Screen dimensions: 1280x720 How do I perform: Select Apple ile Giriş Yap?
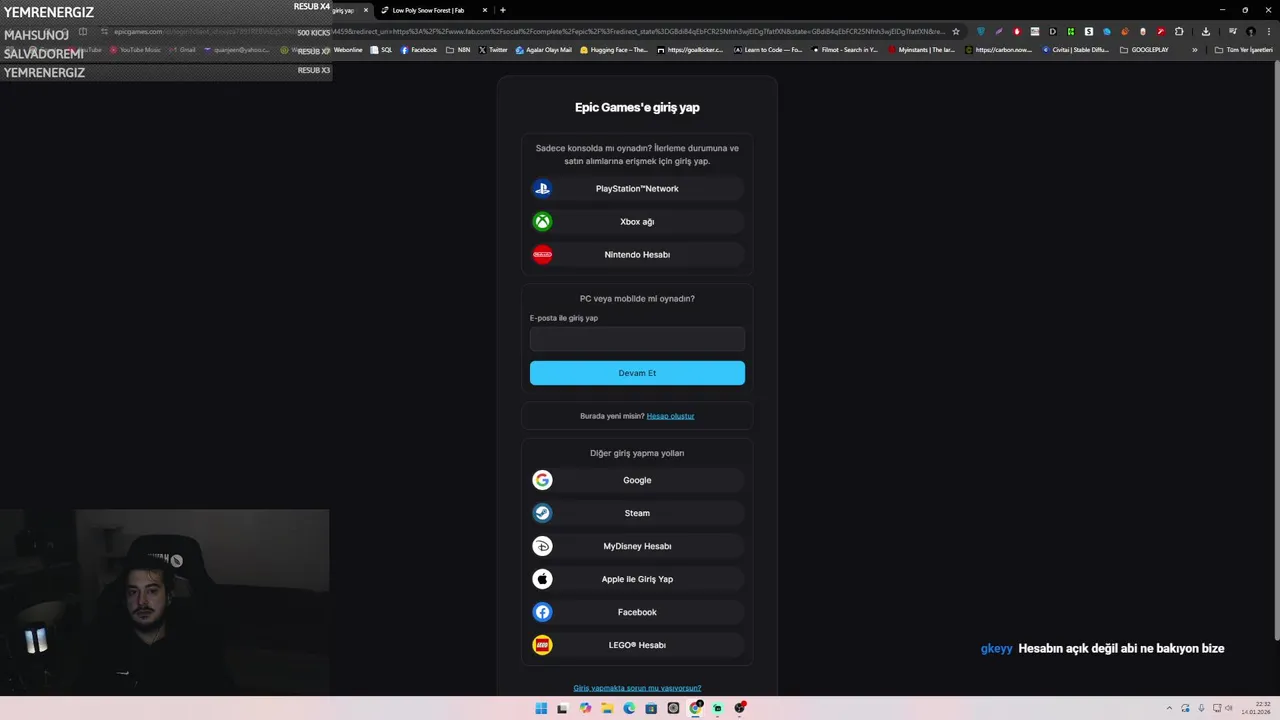tap(637, 579)
